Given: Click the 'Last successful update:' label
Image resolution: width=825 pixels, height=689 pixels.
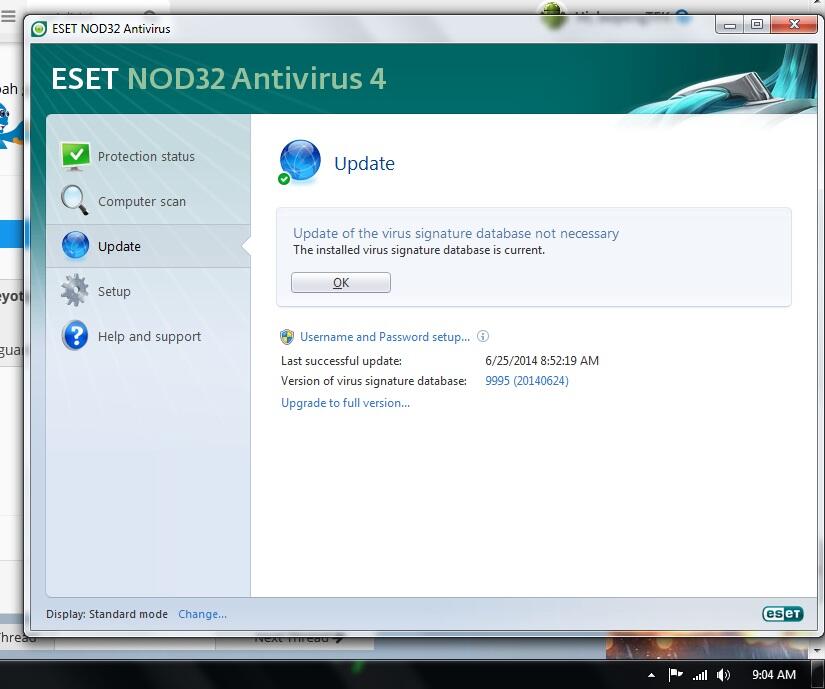Looking at the screenshot, I should coord(341,361).
